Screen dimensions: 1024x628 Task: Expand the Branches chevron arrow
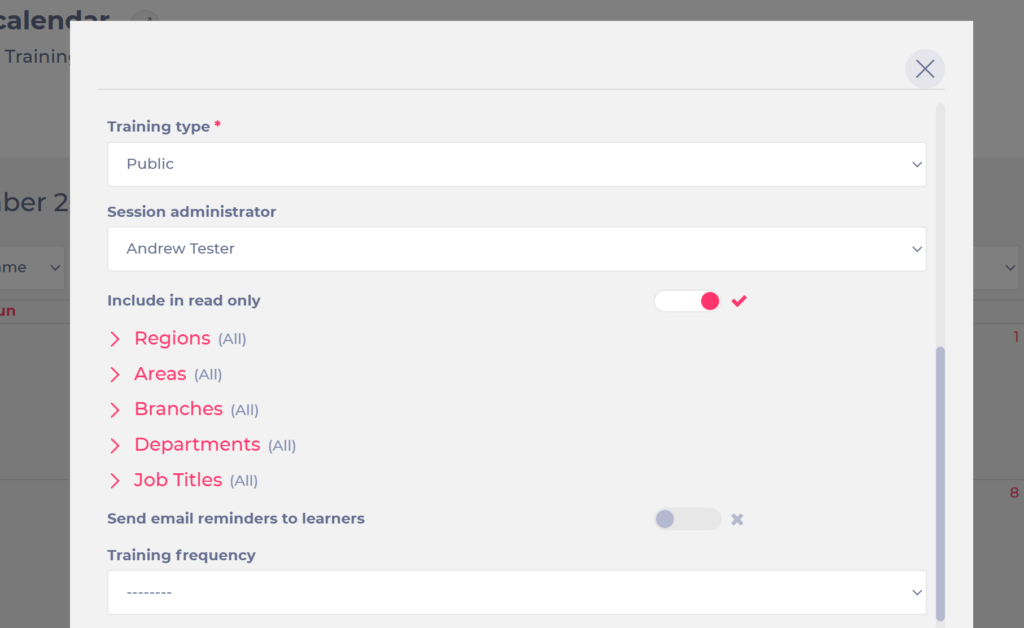click(115, 409)
